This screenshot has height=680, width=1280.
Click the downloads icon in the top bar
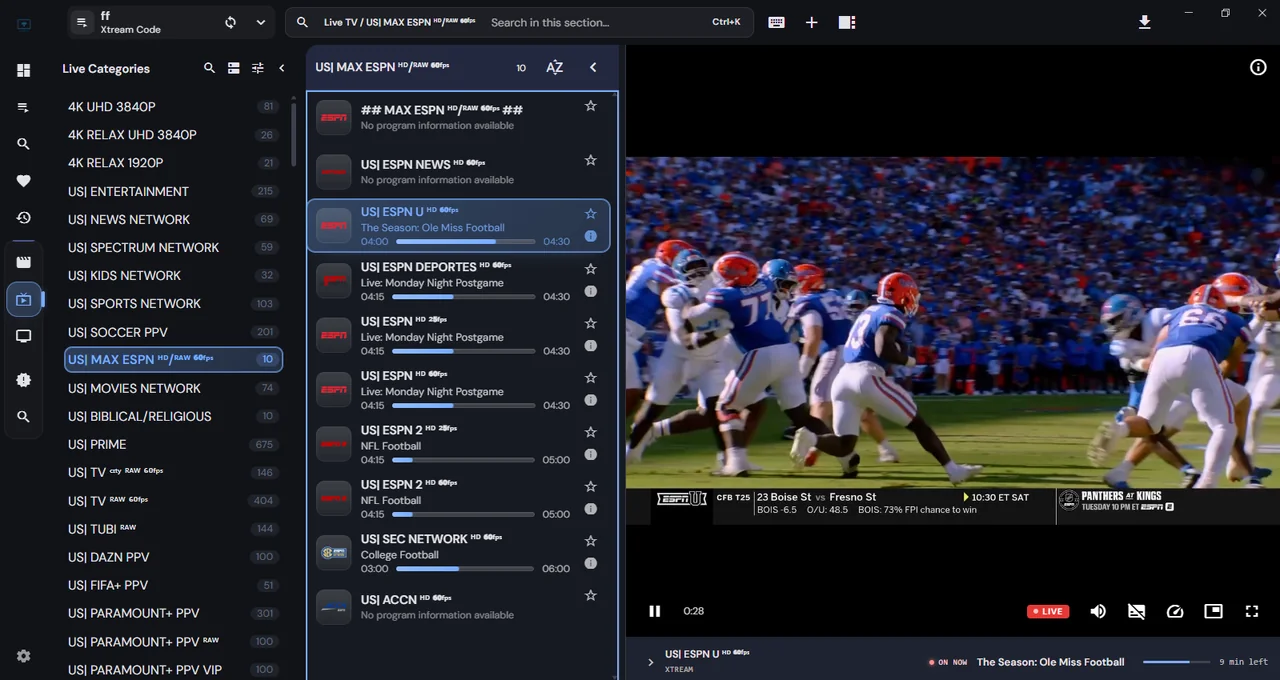pos(1145,22)
